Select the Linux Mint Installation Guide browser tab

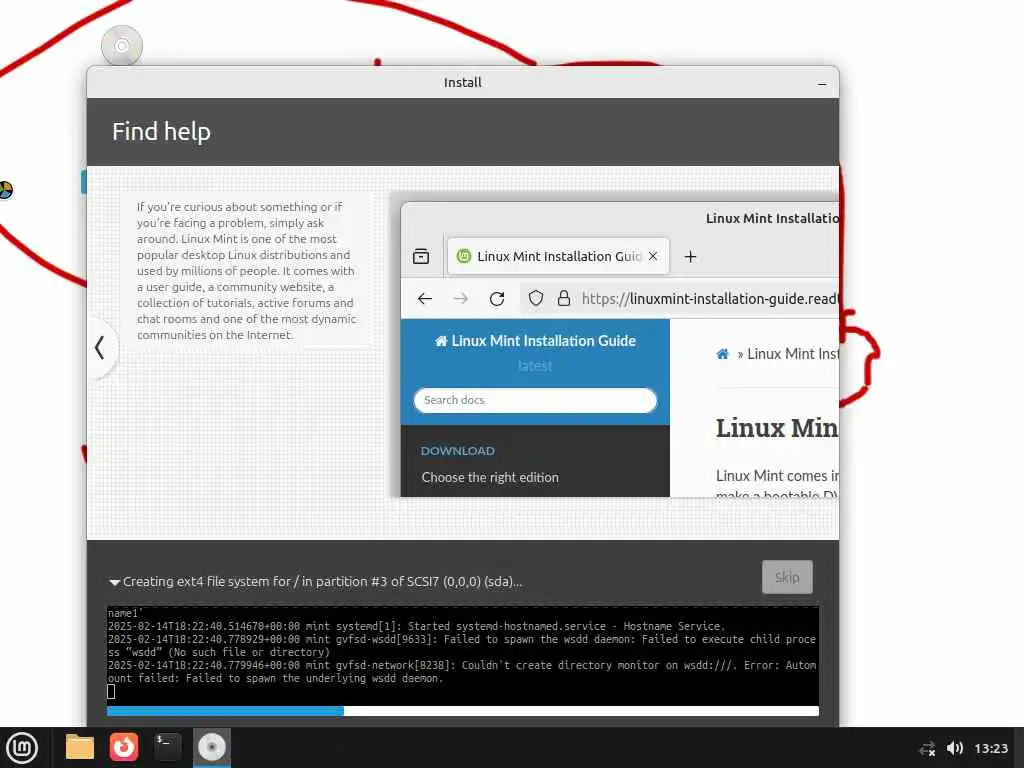(558, 256)
